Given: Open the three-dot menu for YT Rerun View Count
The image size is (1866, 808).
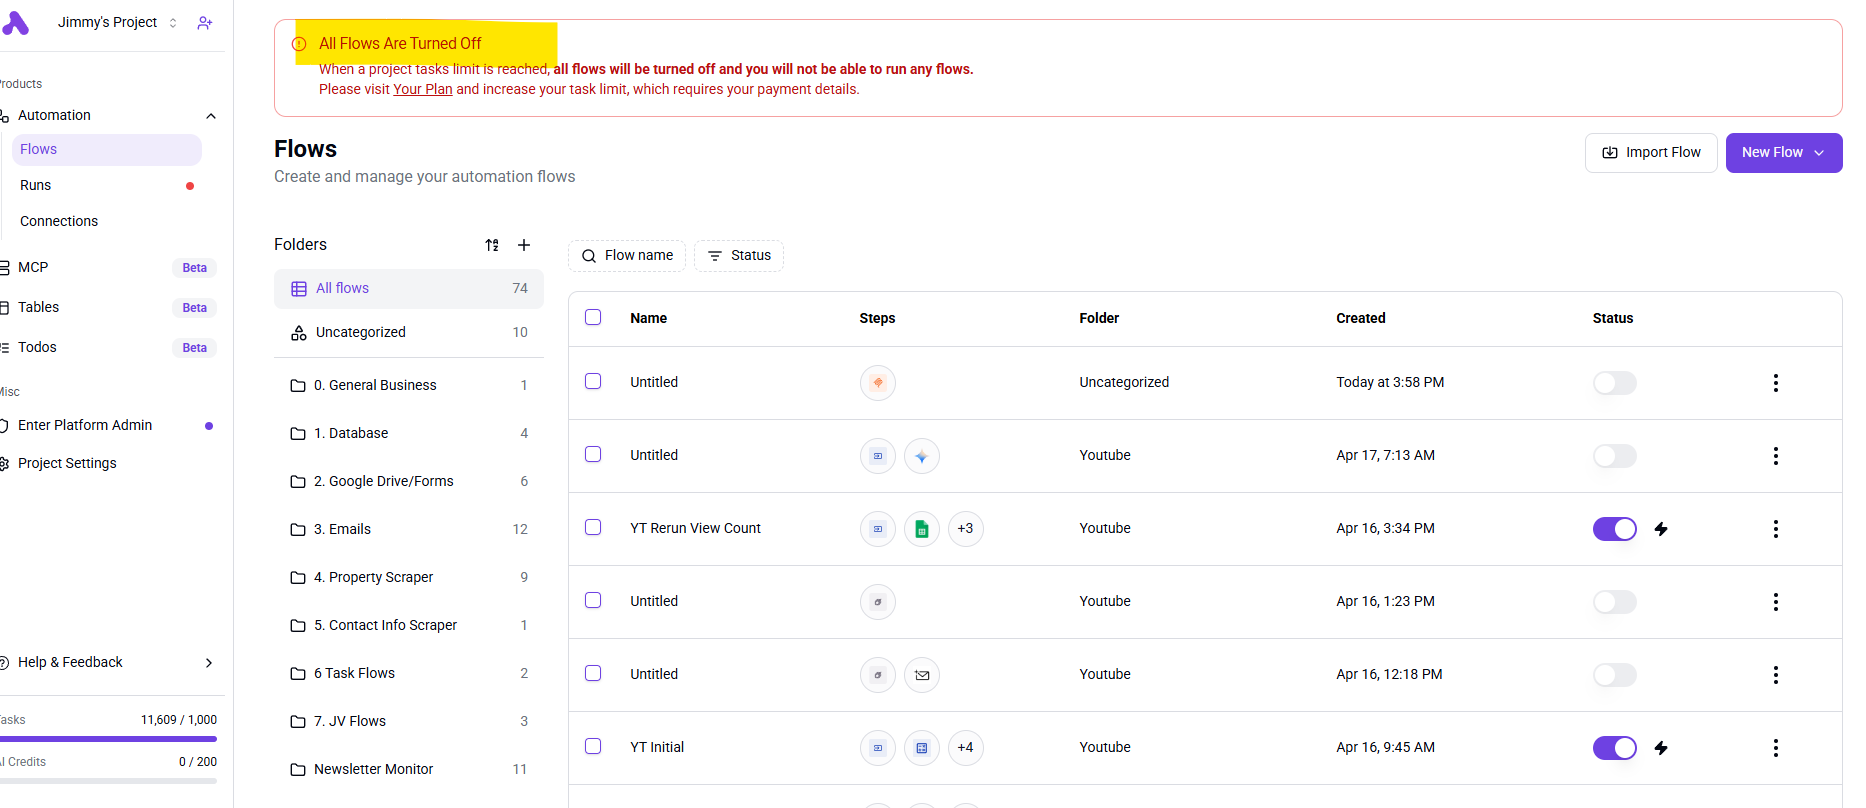Looking at the screenshot, I should point(1776,529).
